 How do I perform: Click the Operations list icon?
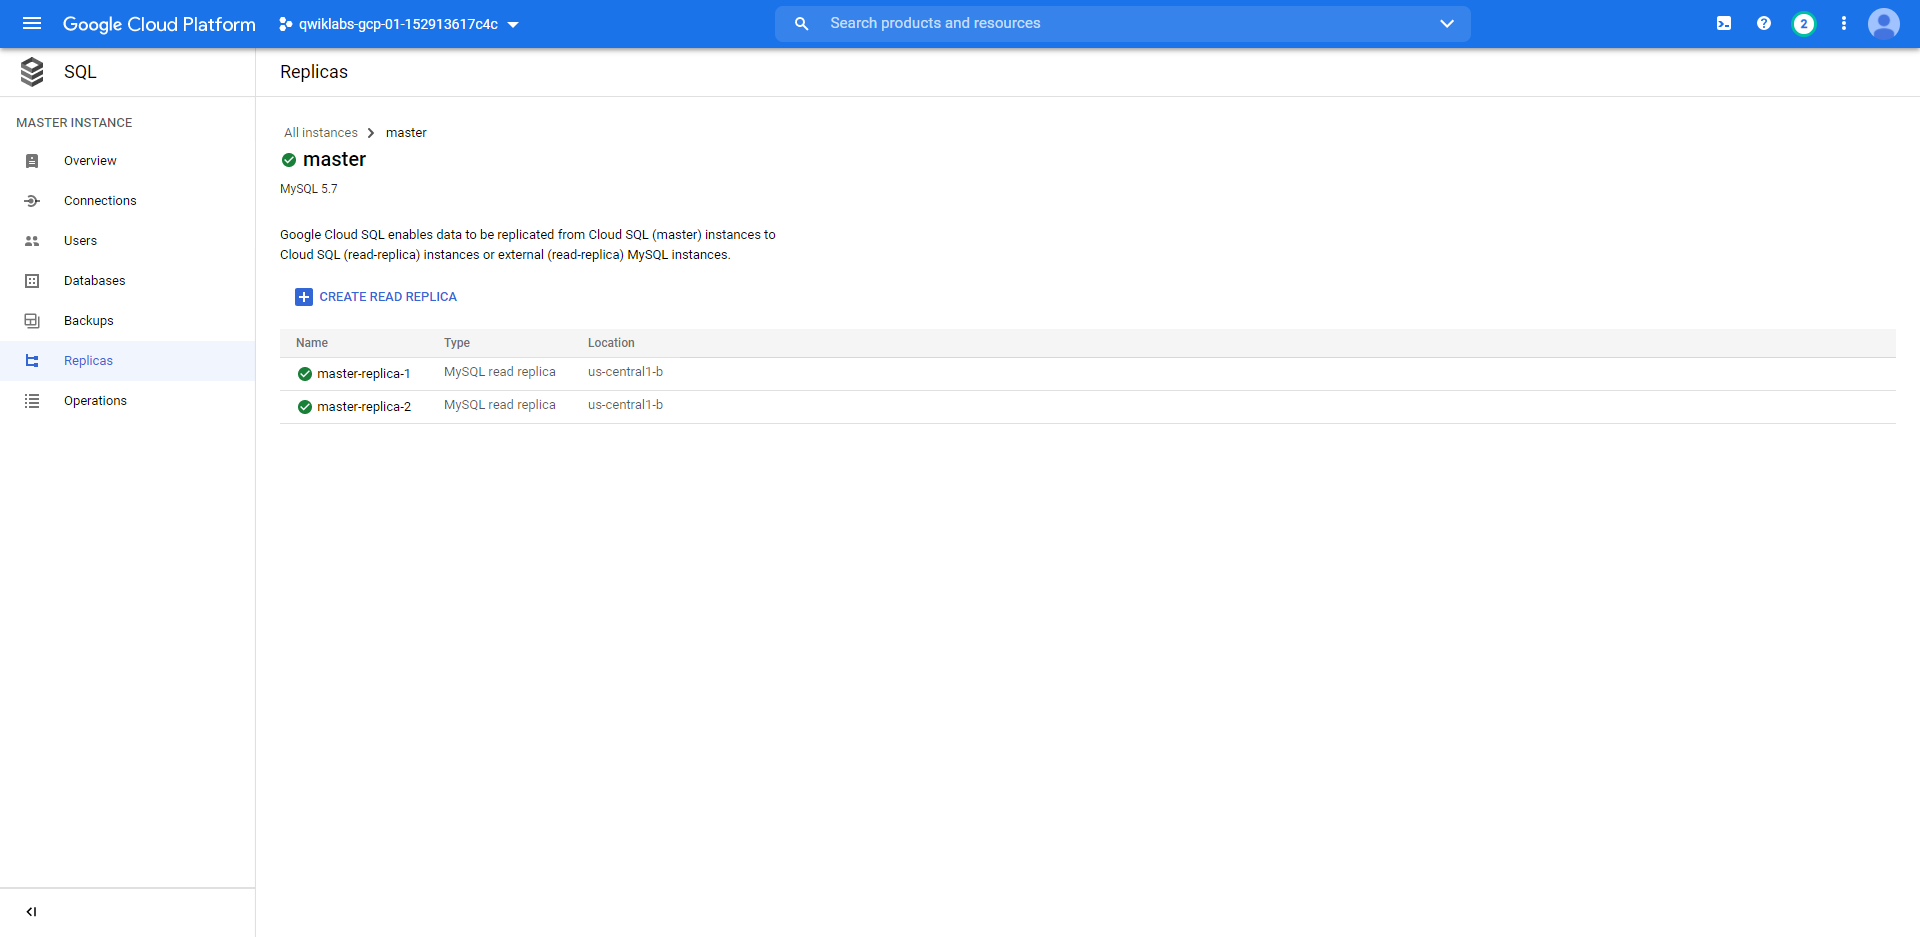coord(32,401)
